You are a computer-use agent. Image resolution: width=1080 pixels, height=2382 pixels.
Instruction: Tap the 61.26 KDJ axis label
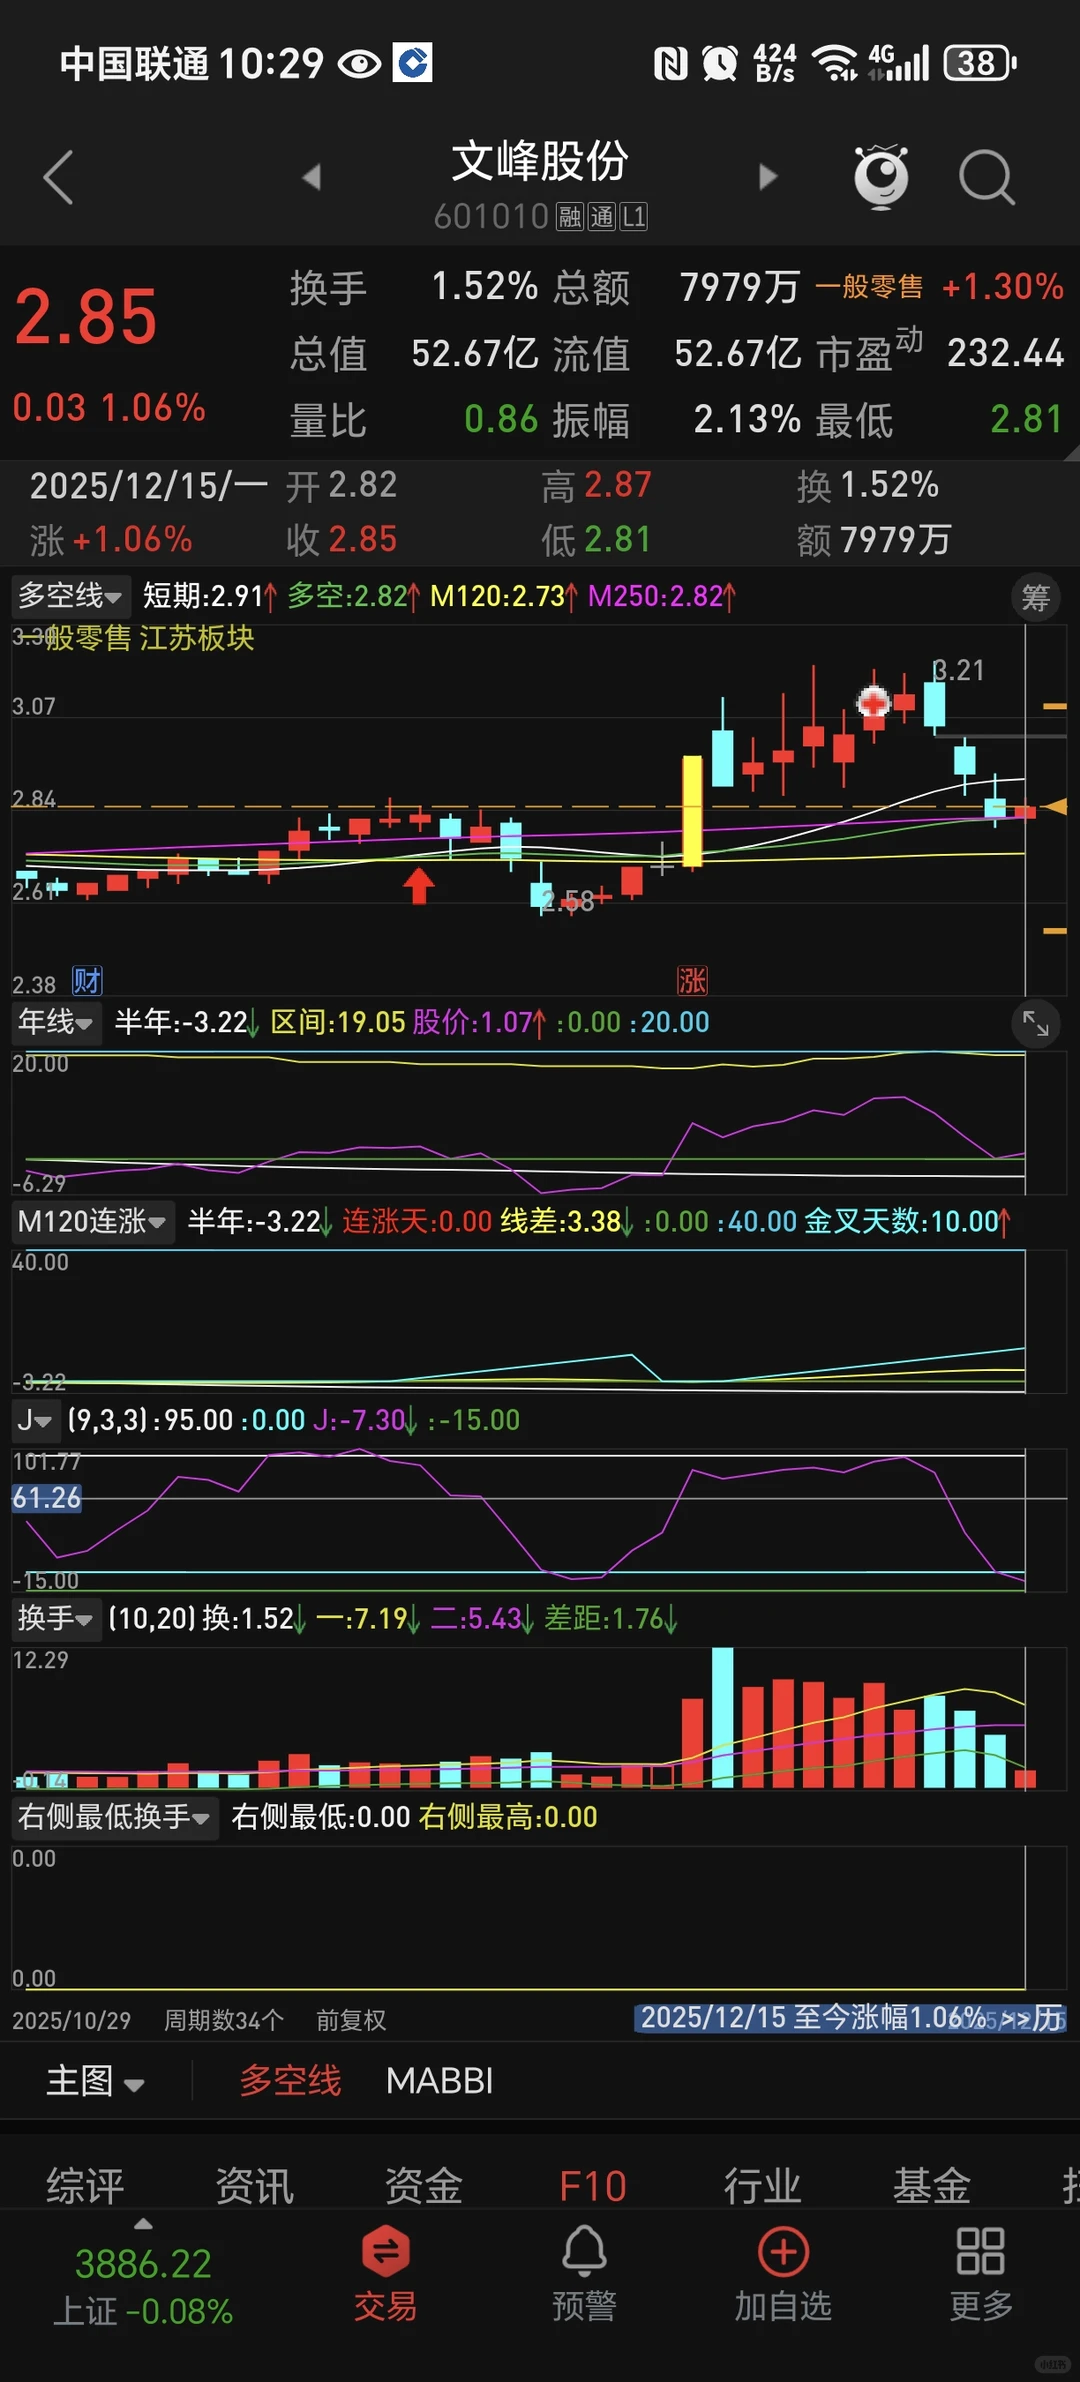46,1498
